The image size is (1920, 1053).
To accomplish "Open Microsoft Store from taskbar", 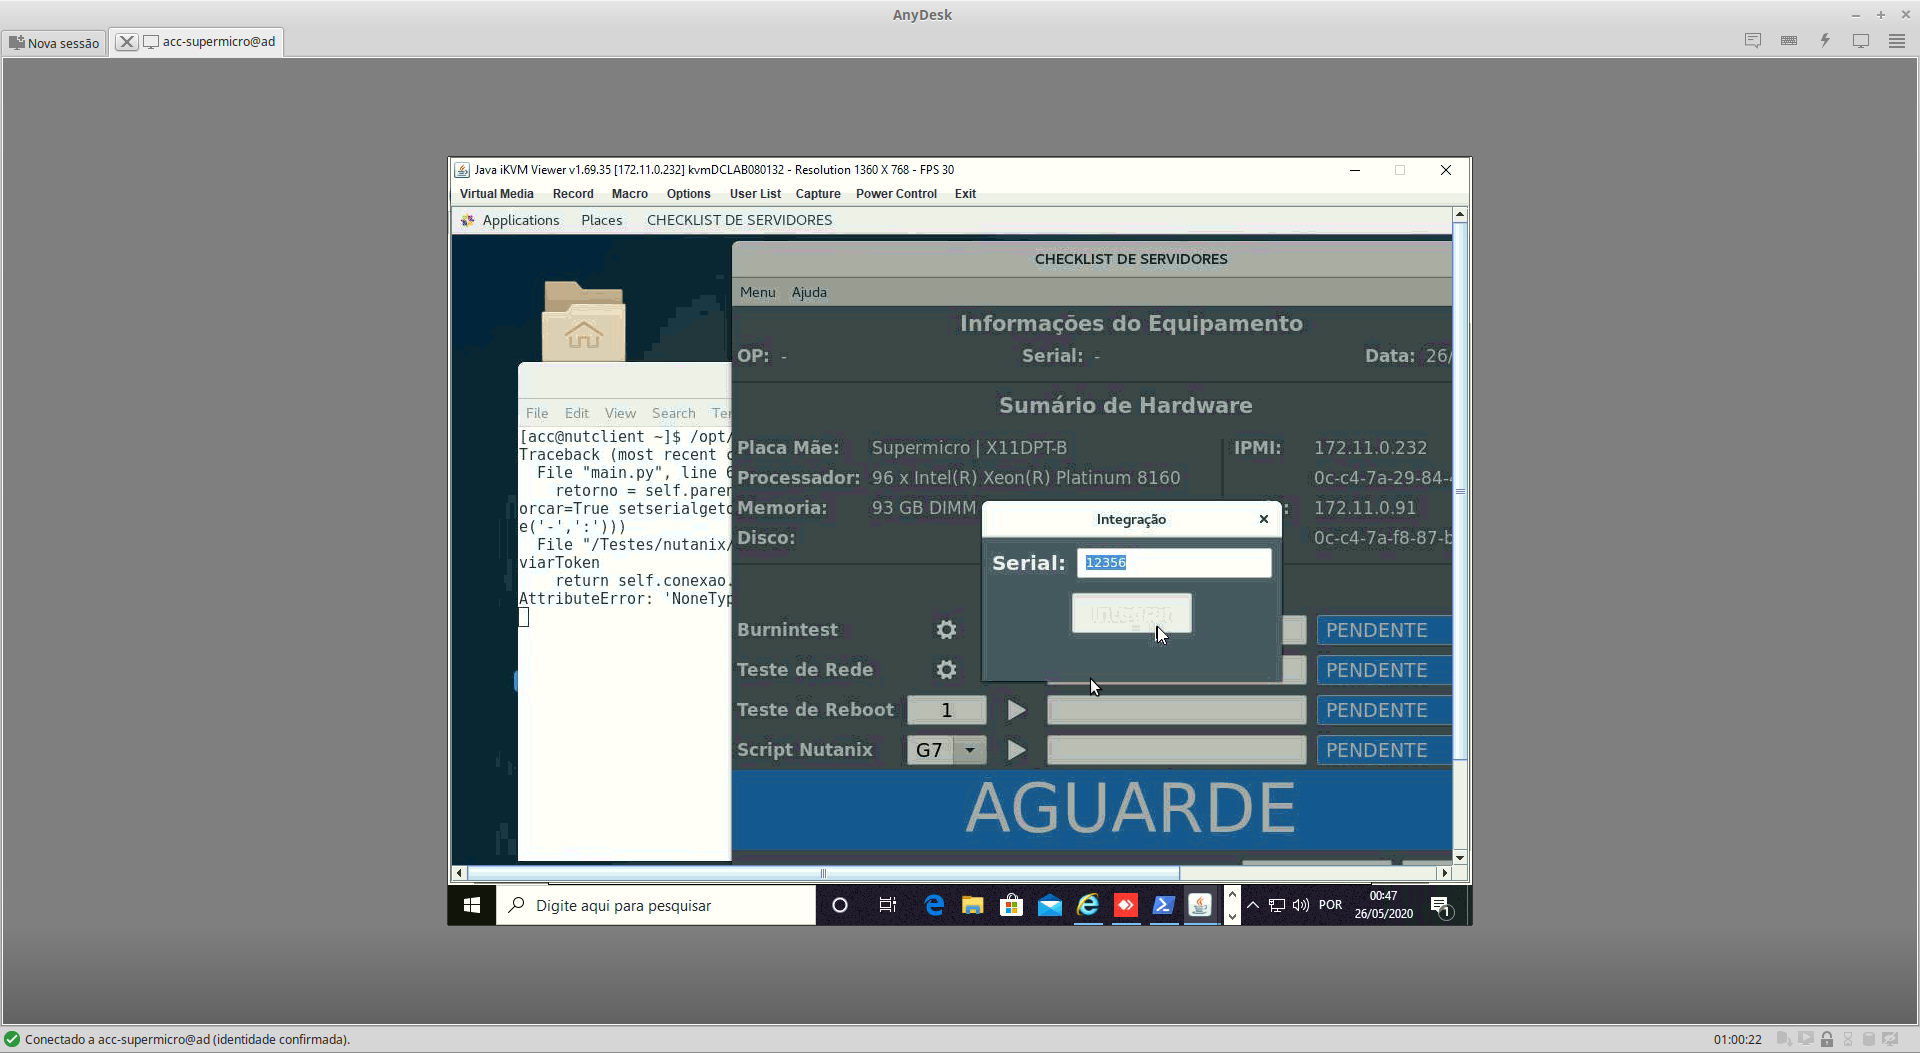I will [x=1011, y=905].
